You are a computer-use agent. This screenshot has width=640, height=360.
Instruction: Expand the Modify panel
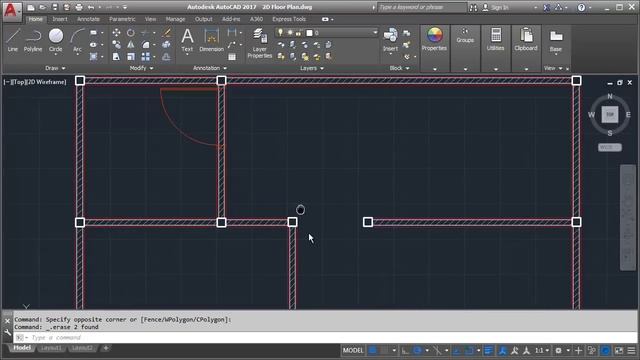click(x=141, y=68)
